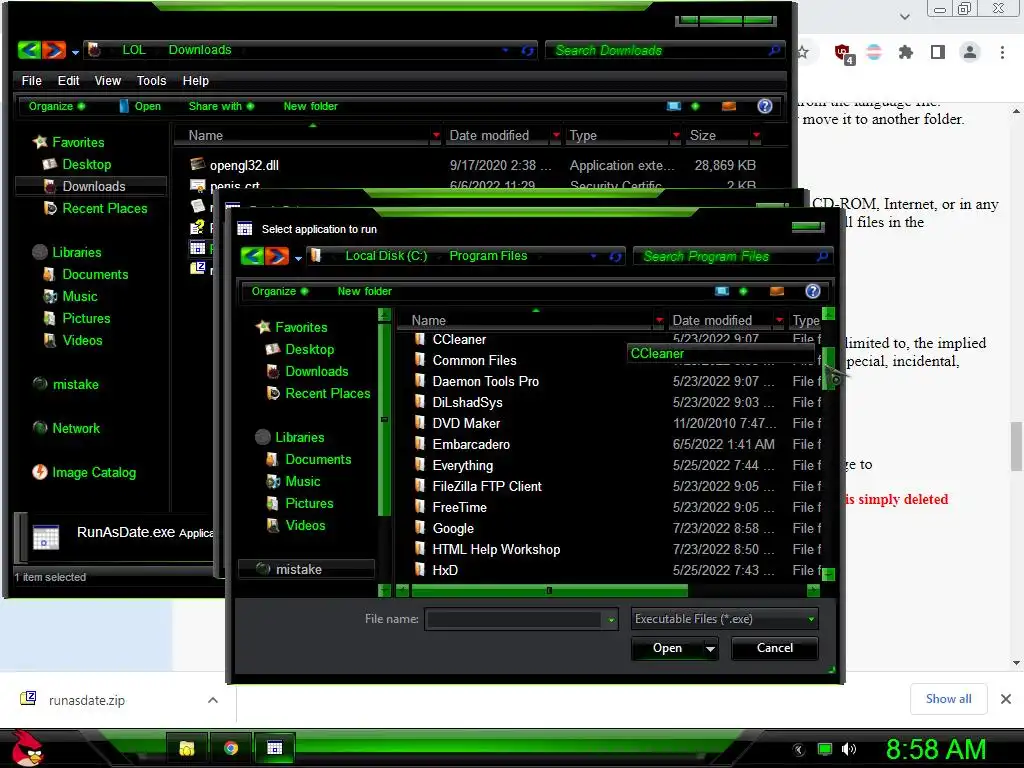Screen dimensions: 1024x768
Task: Click Search Program Files box
Action: pyautogui.click(x=733, y=257)
